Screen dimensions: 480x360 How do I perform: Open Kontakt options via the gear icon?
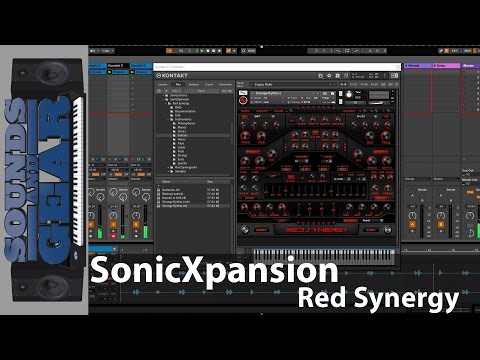pos(329,76)
